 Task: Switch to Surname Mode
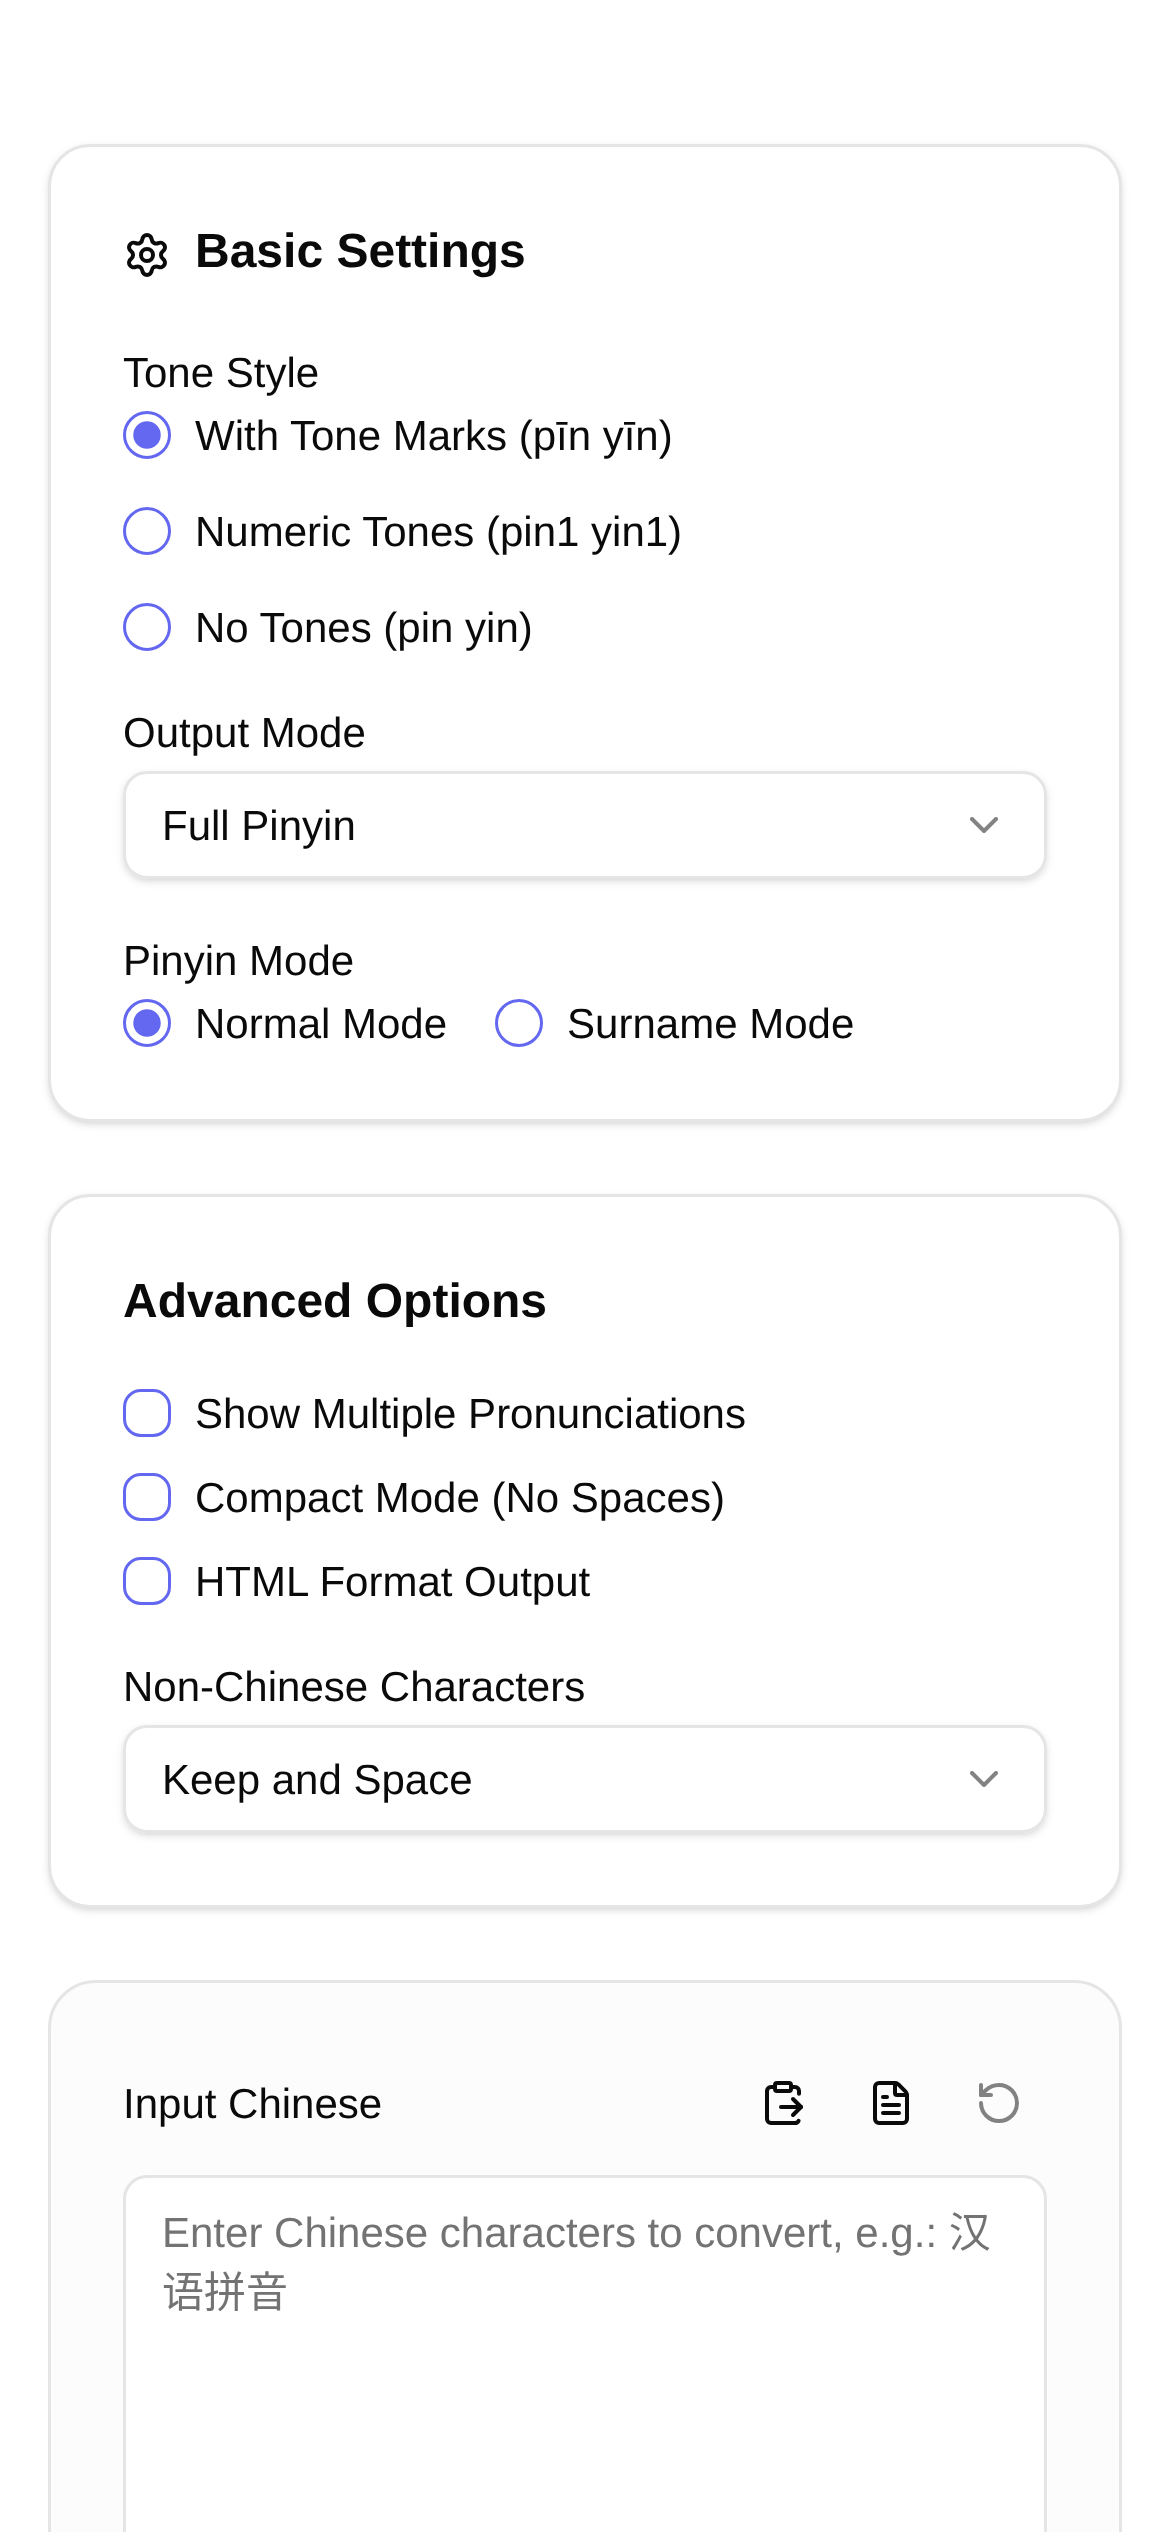pyautogui.click(x=519, y=1024)
